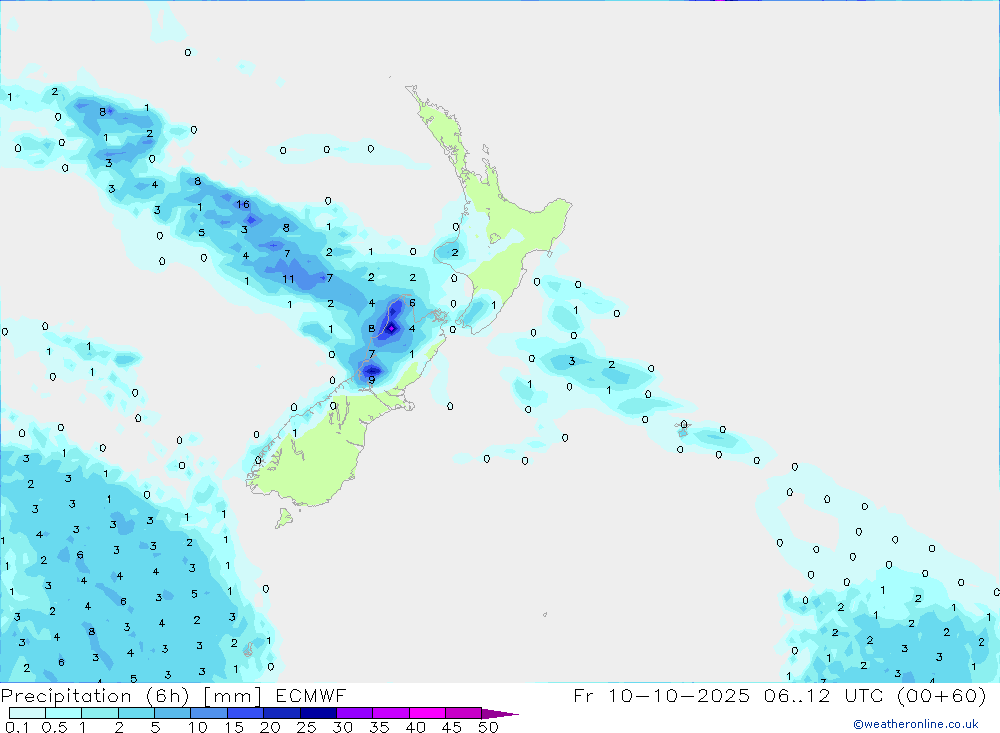Pick the 10–15 mm legend swatch

pos(209,713)
